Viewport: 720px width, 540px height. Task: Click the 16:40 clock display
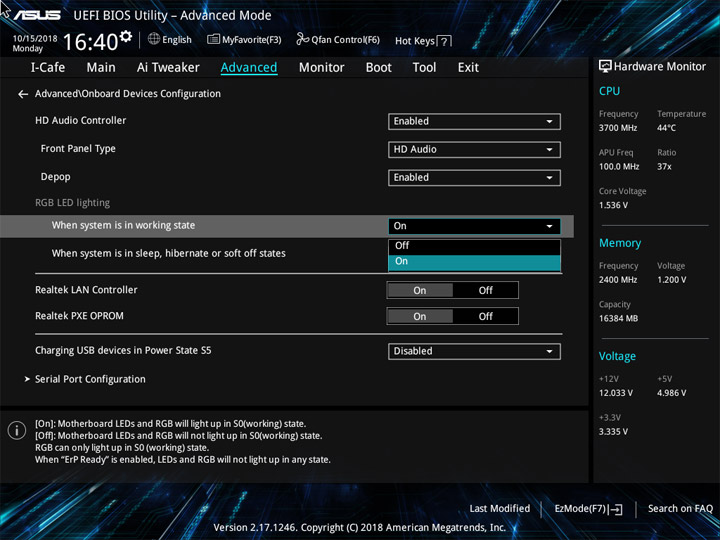click(x=90, y=42)
